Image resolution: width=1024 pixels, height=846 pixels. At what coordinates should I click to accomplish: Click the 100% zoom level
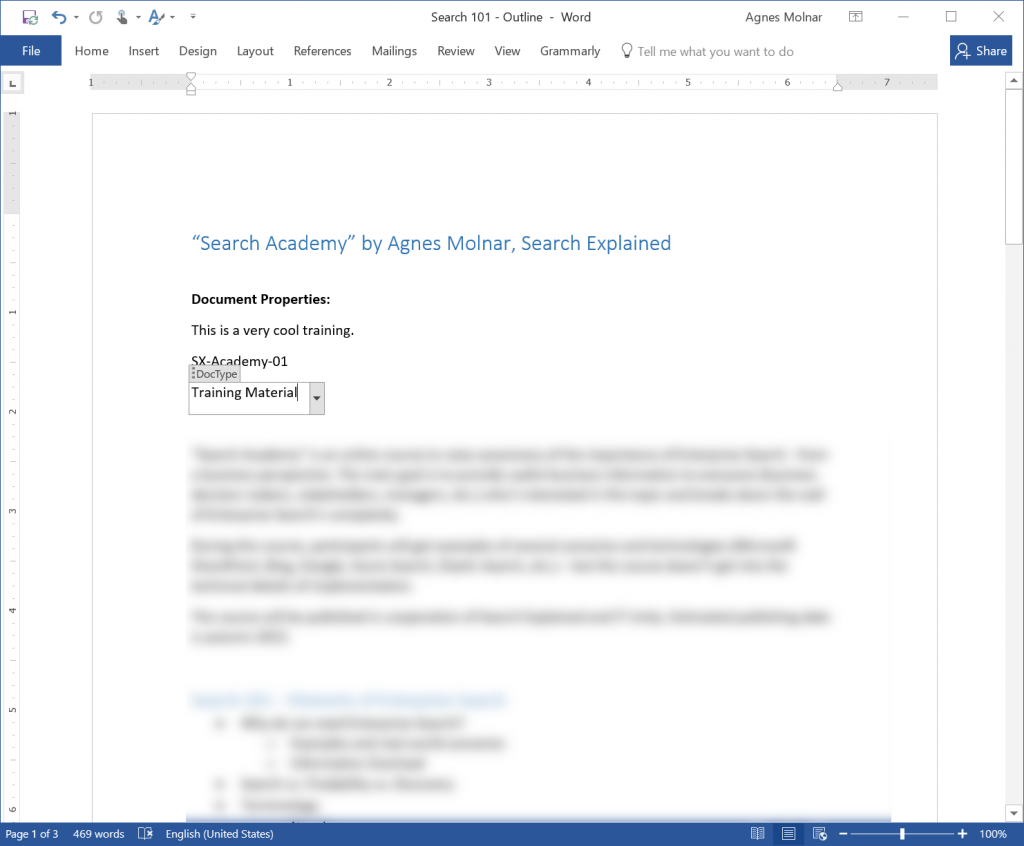[993, 834]
